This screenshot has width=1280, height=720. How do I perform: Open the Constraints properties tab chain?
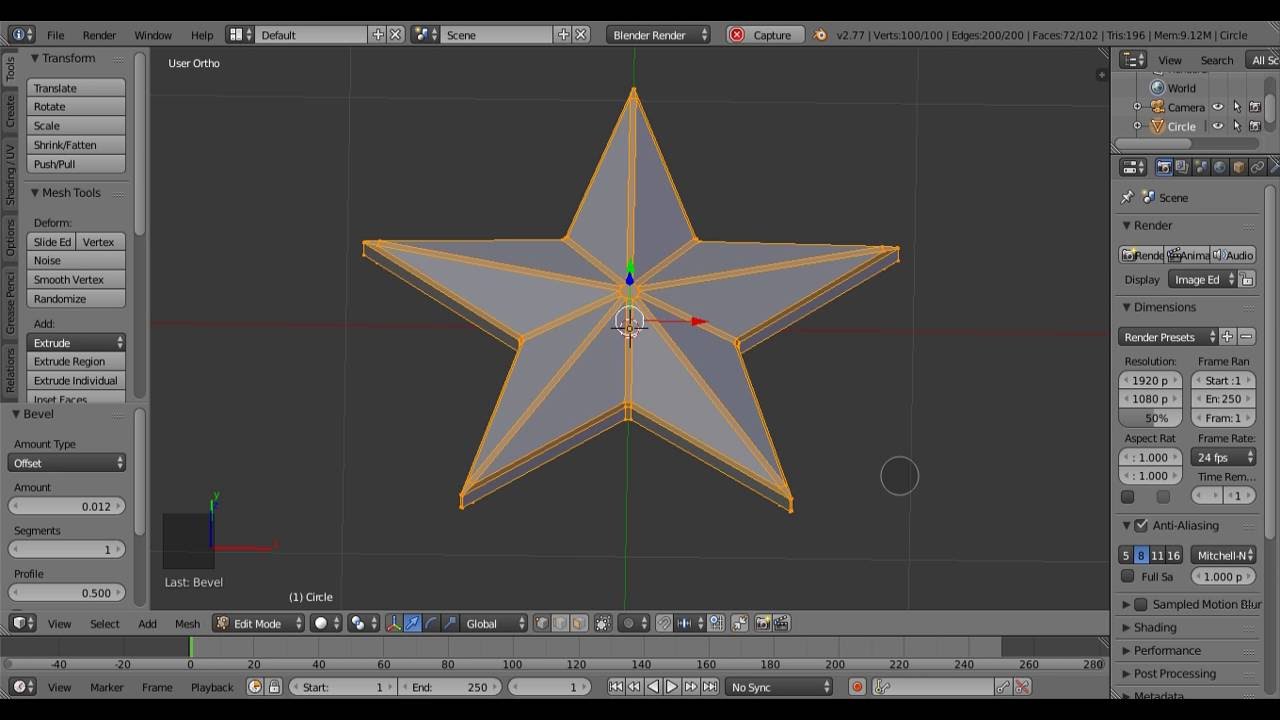coord(1258,167)
